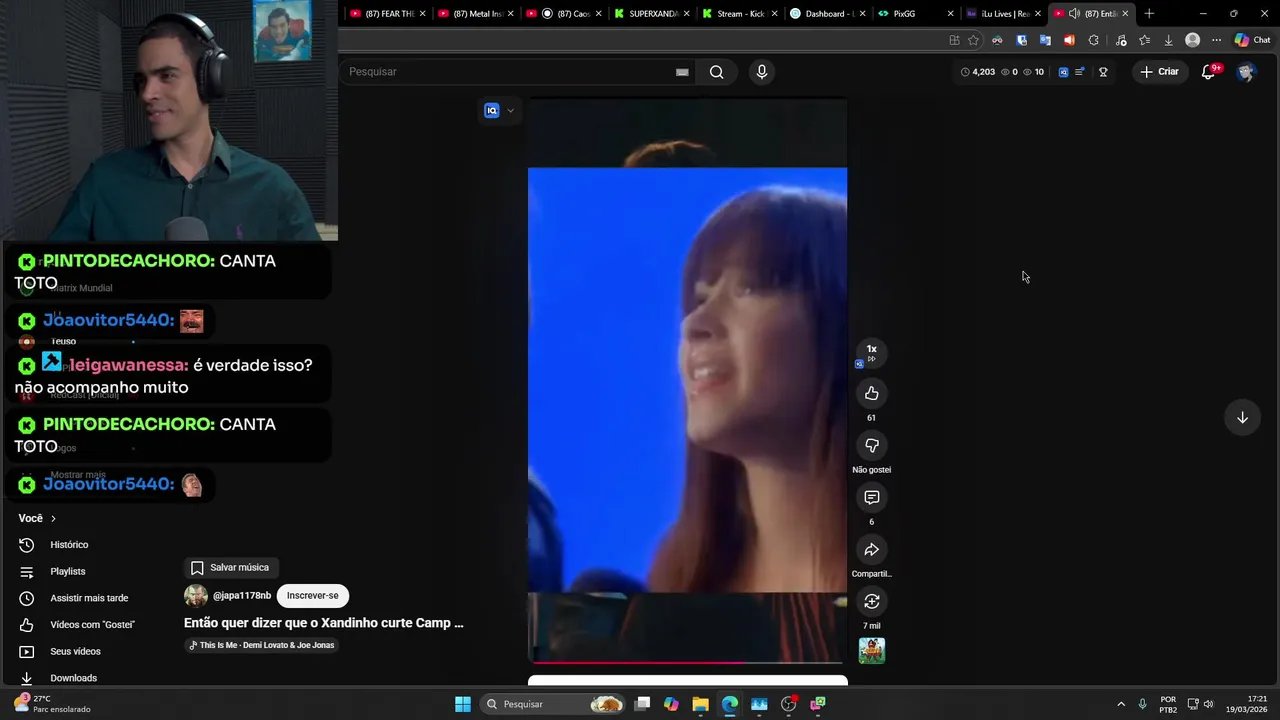Open Downloads in the sidebar

(73, 678)
